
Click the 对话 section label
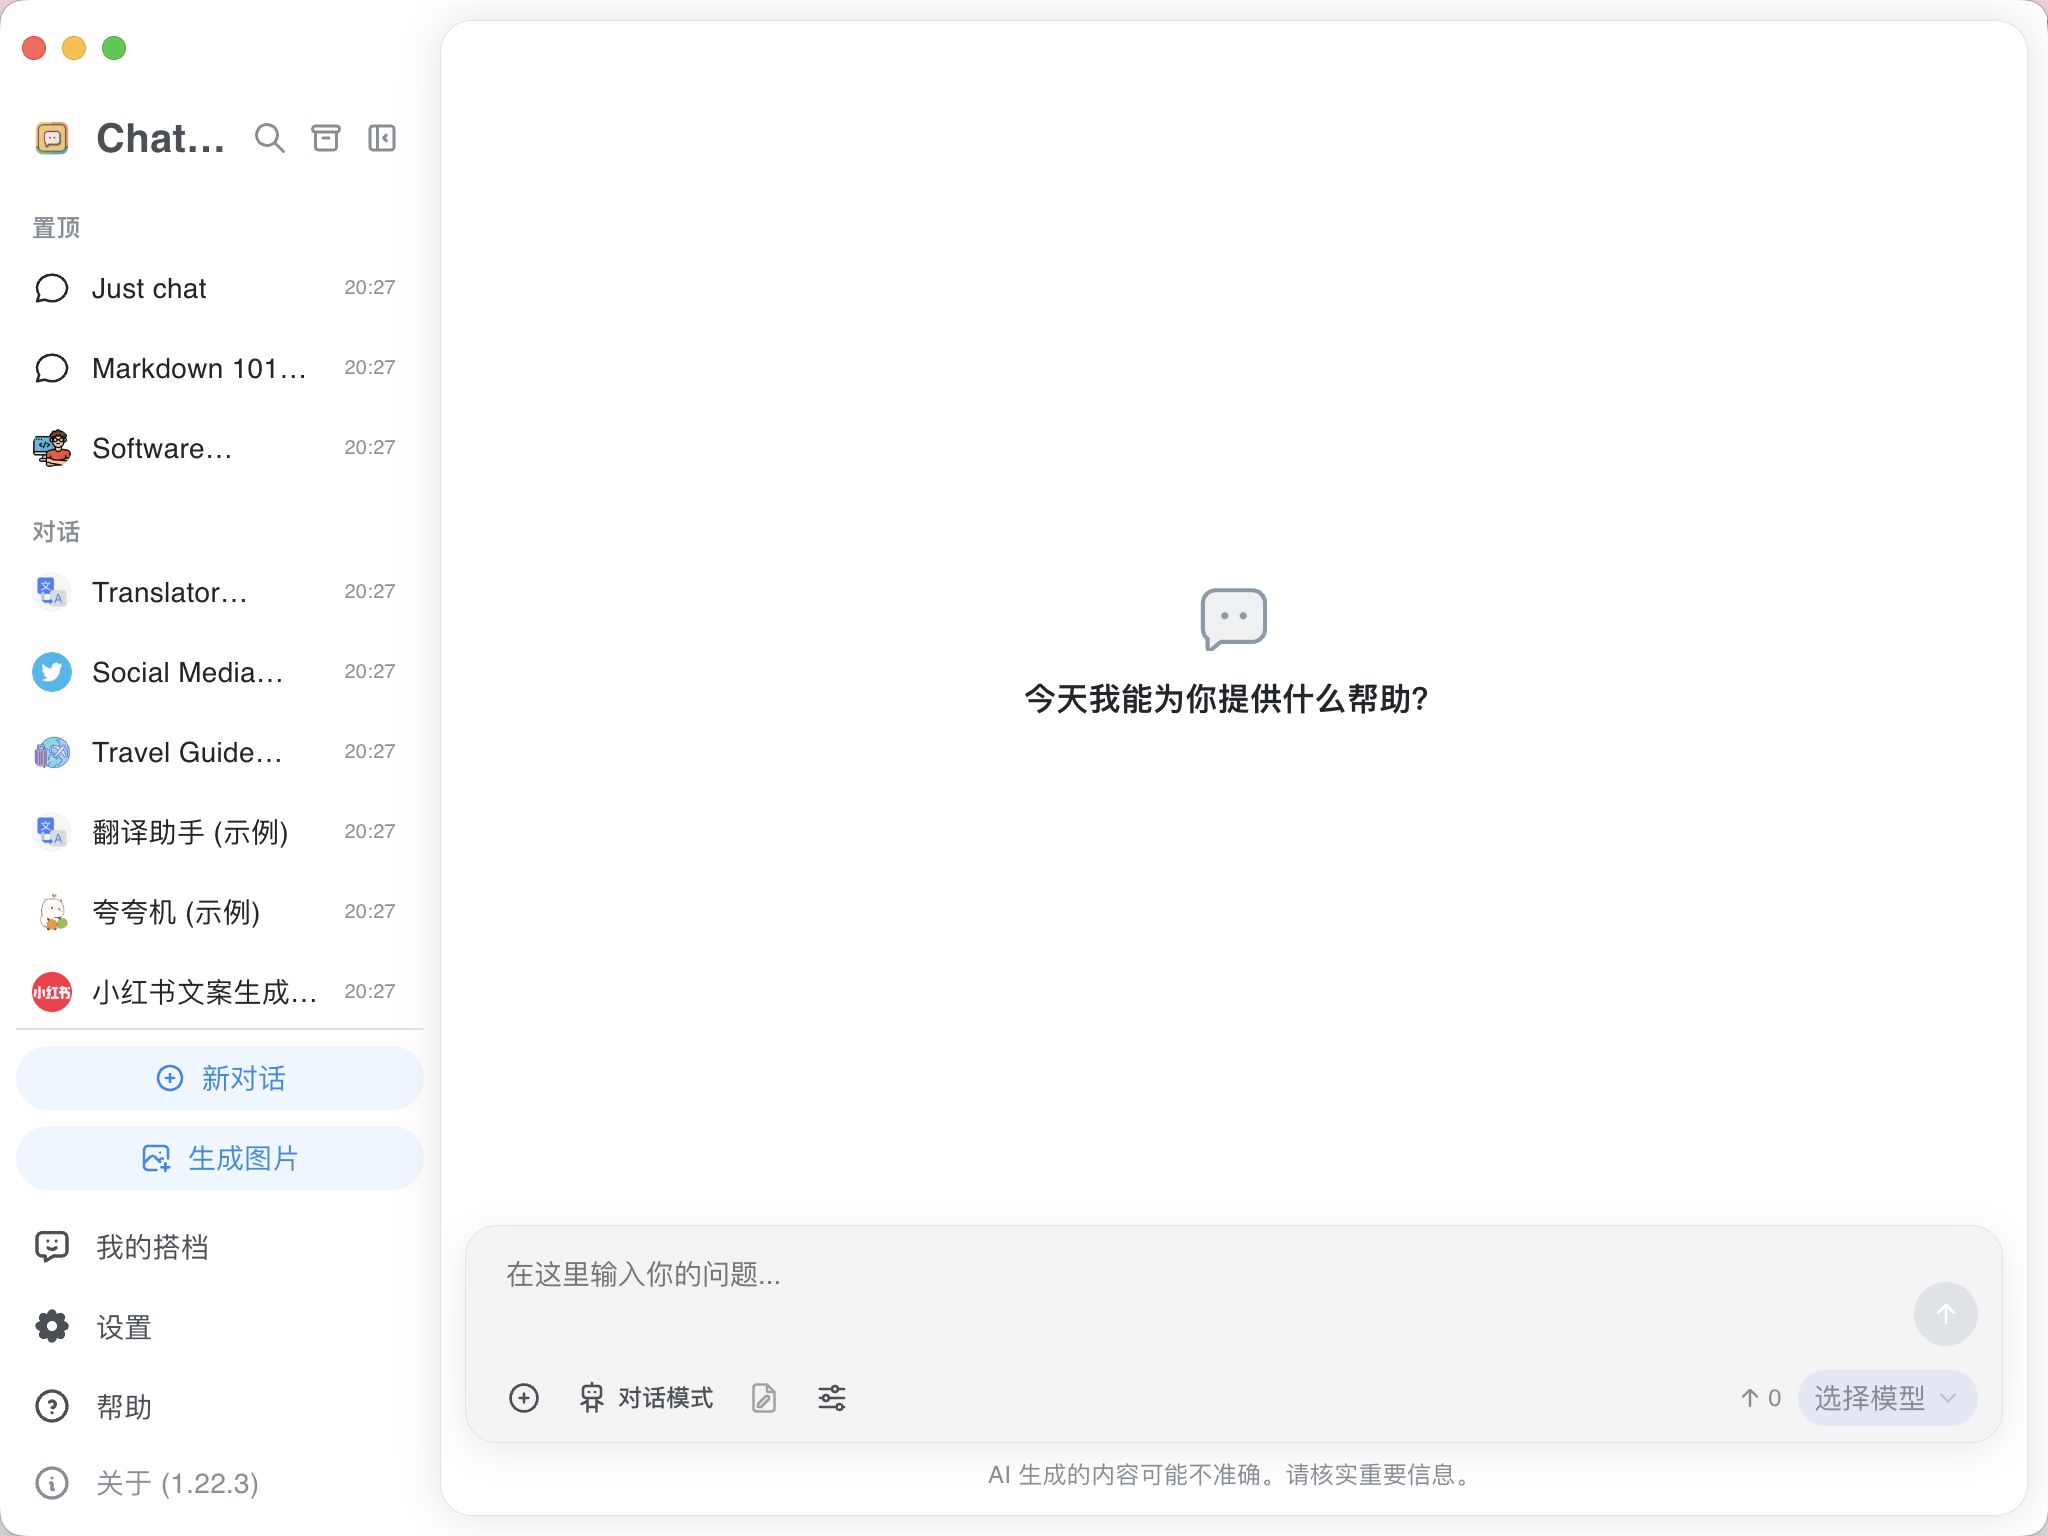(56, 531)
